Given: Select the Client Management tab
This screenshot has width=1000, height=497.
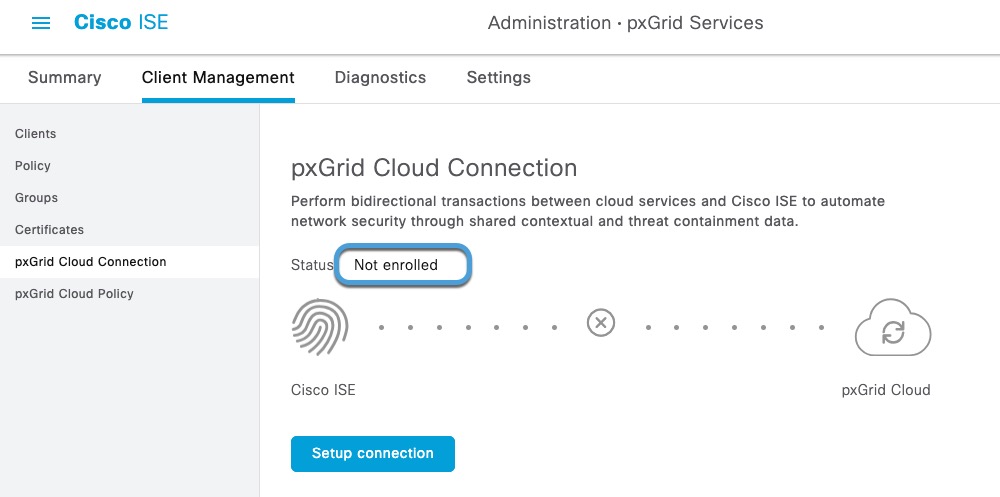Looking at the screenshot, I should pos(218,78).
